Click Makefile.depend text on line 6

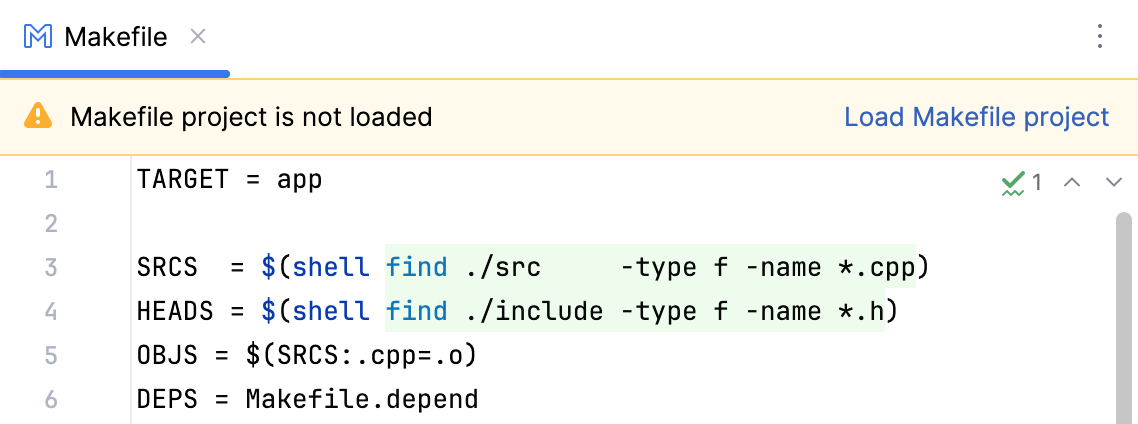pyautogui.click(x=362, y=400)
